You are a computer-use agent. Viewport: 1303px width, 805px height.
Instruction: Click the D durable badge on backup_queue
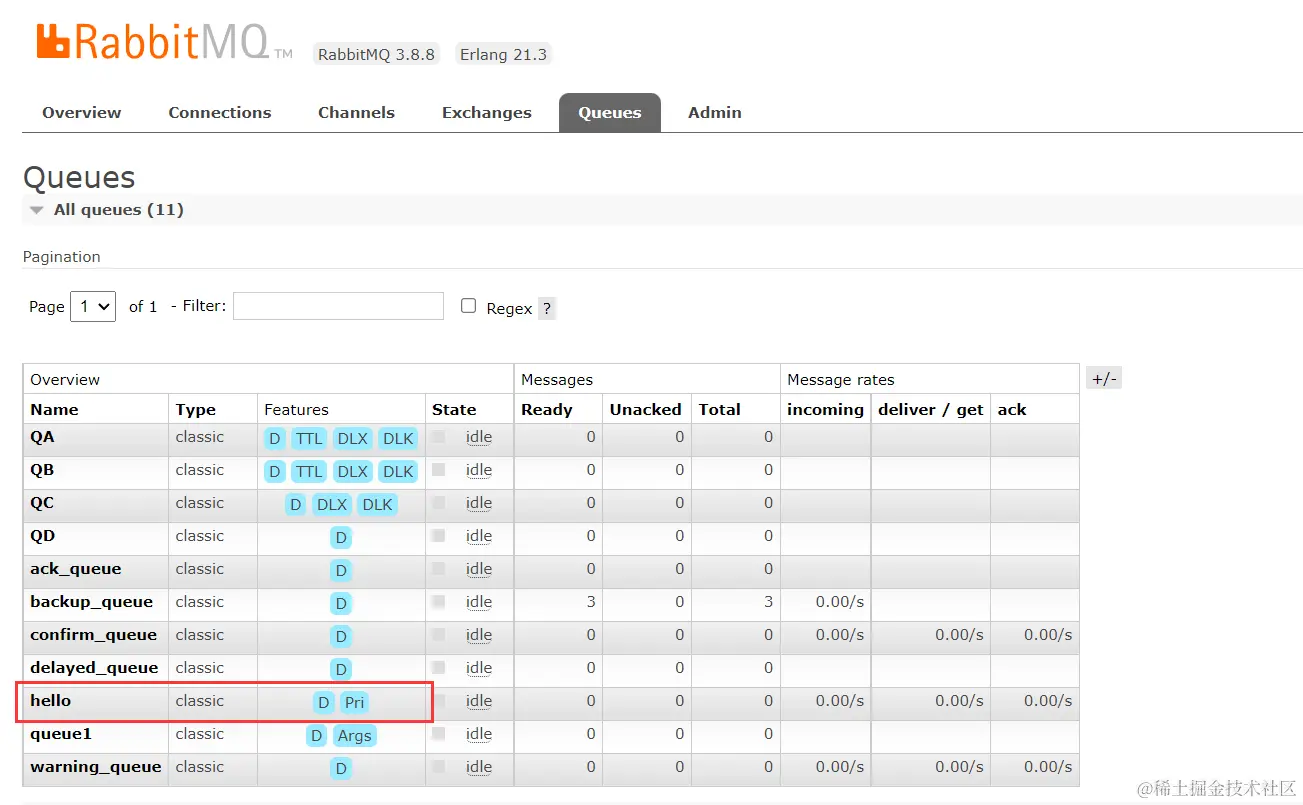click(x=341, y=604)
